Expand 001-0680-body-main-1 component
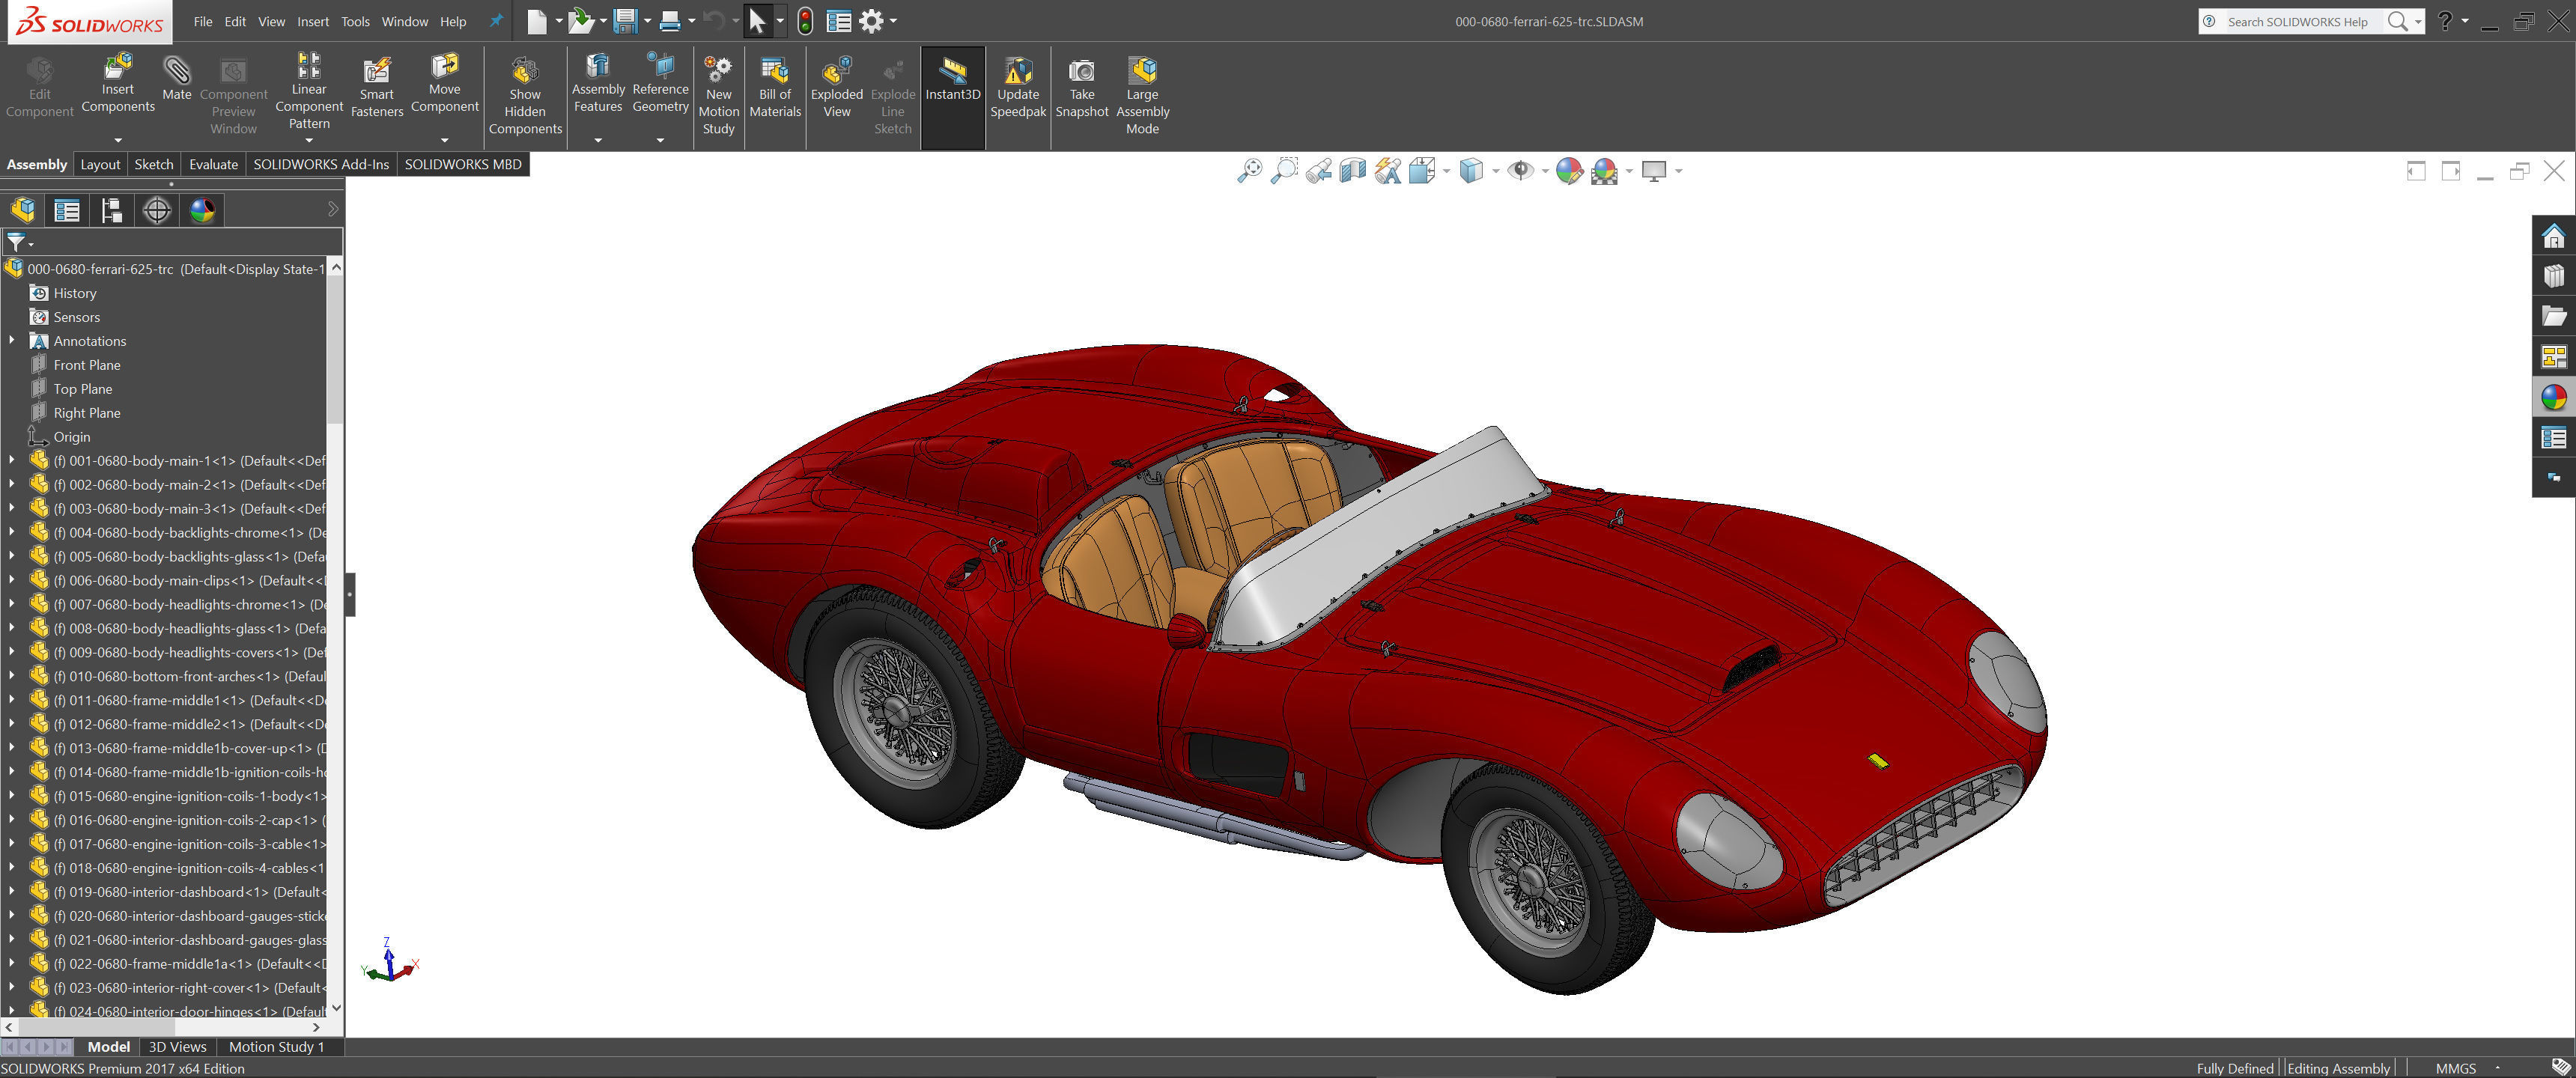This screenshot has width=2576, height=1078. coord(11,460)
